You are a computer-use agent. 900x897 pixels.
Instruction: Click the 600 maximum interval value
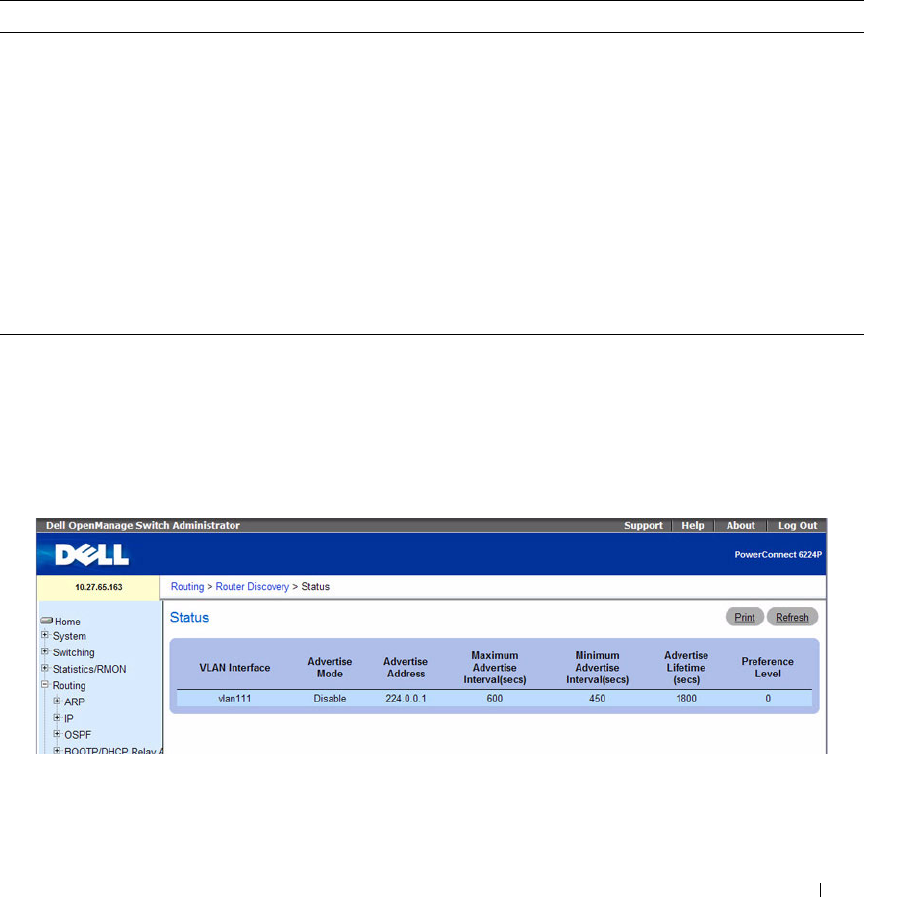[x=494, y=698]
